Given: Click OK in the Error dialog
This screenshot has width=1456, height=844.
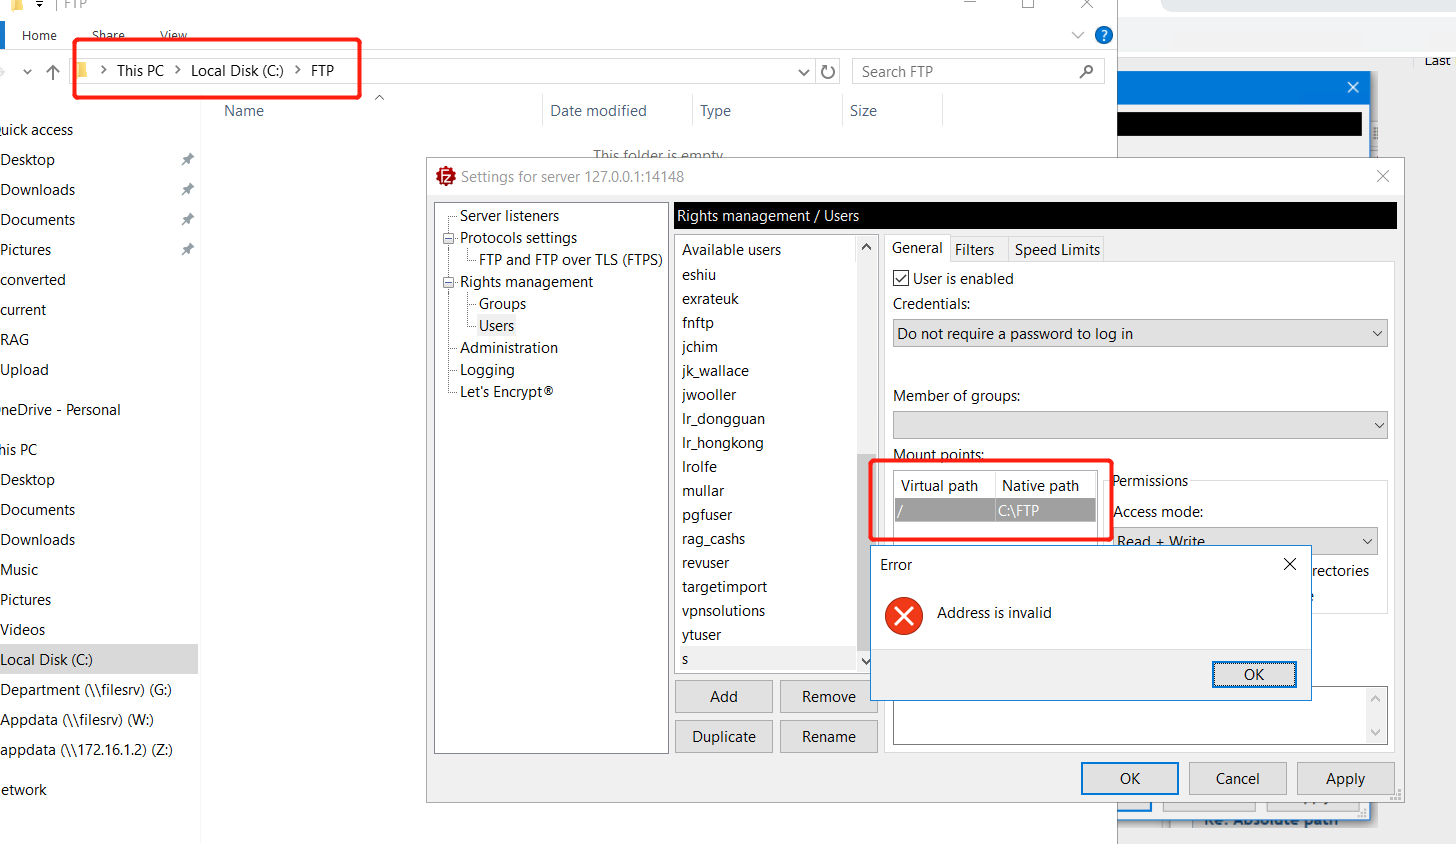Looking at the screenshot, I should [x=1254, y=675].
